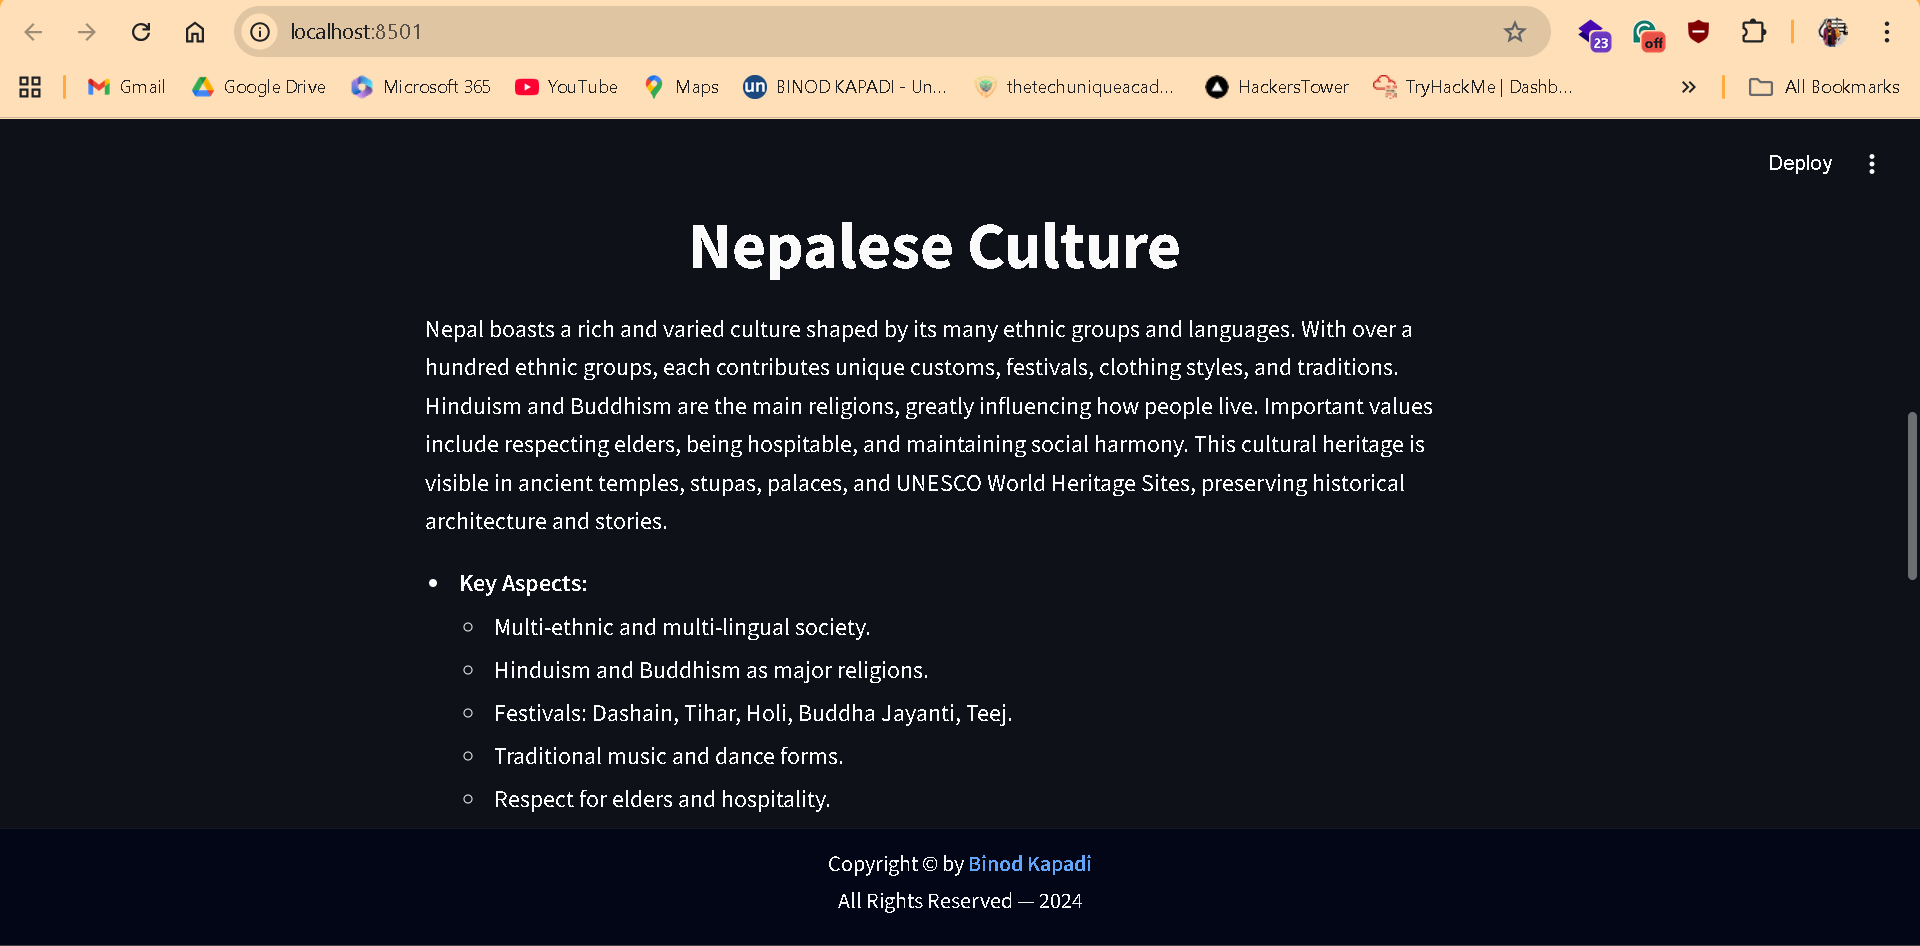1920x946 pixels.
Task: View site information icon in address bar
Action: [260, 32]
